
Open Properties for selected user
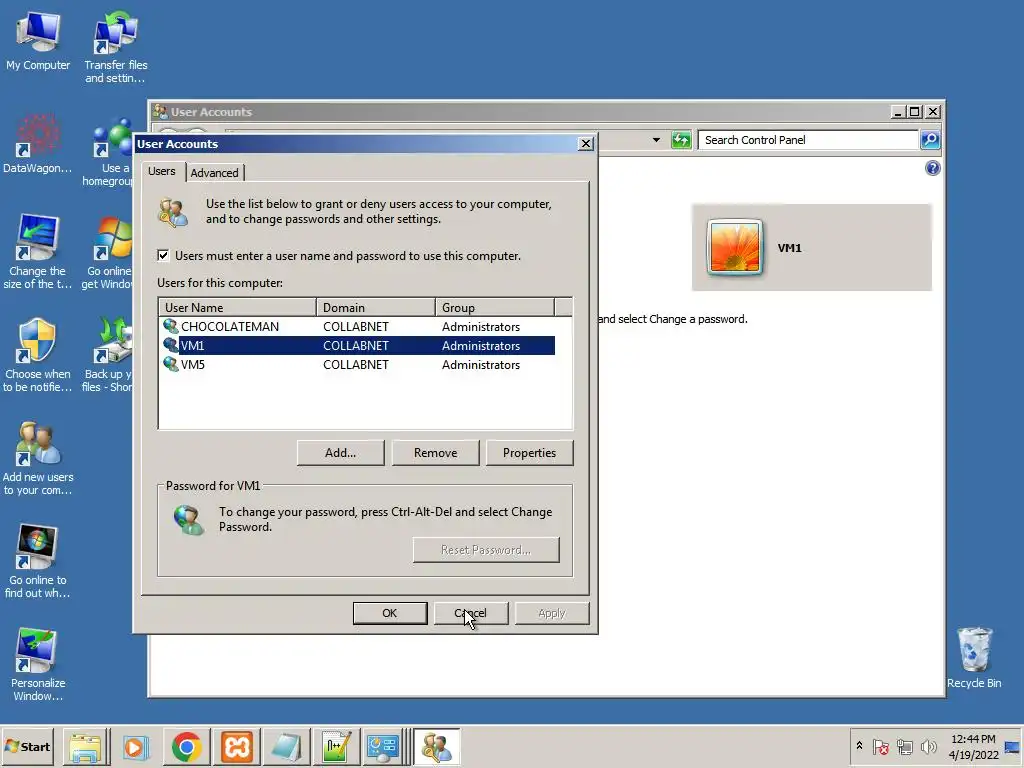coord(530,453)
